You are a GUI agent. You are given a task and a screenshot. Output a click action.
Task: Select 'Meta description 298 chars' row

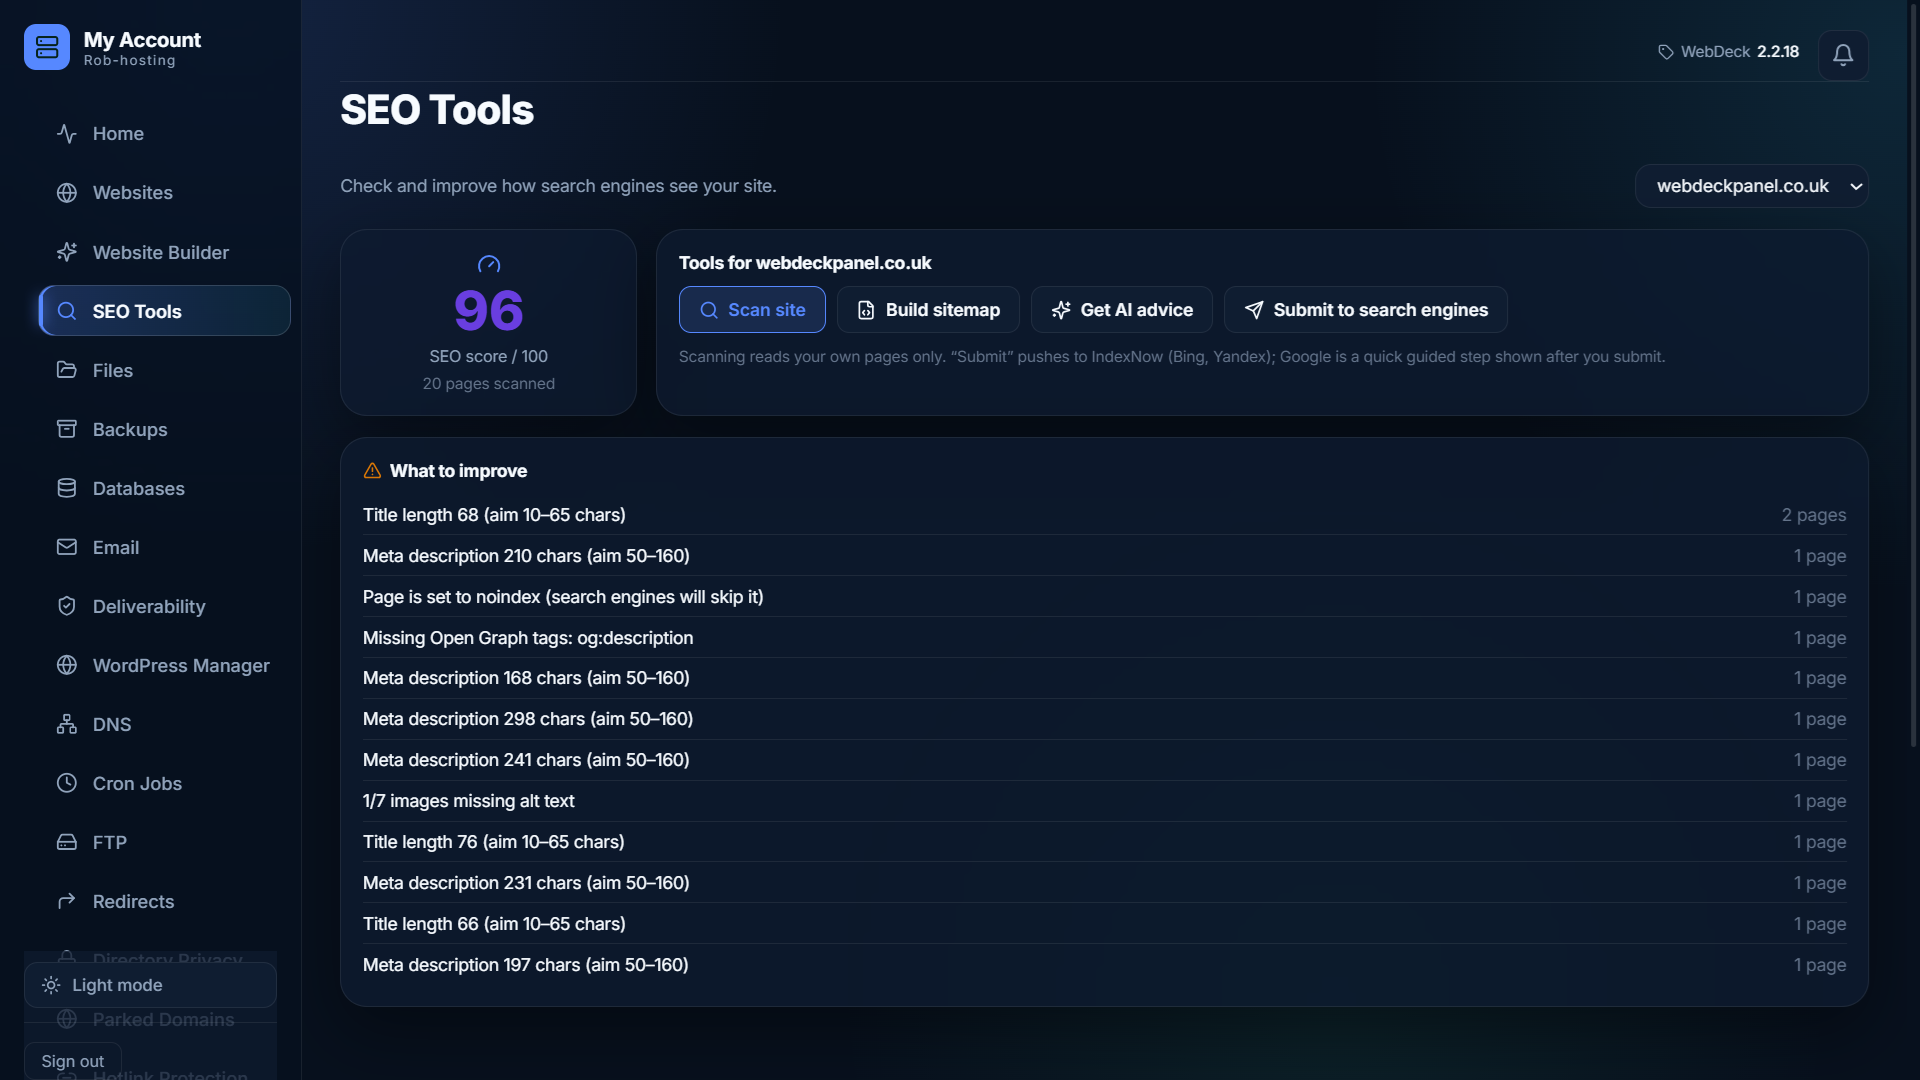[1104, 719]
